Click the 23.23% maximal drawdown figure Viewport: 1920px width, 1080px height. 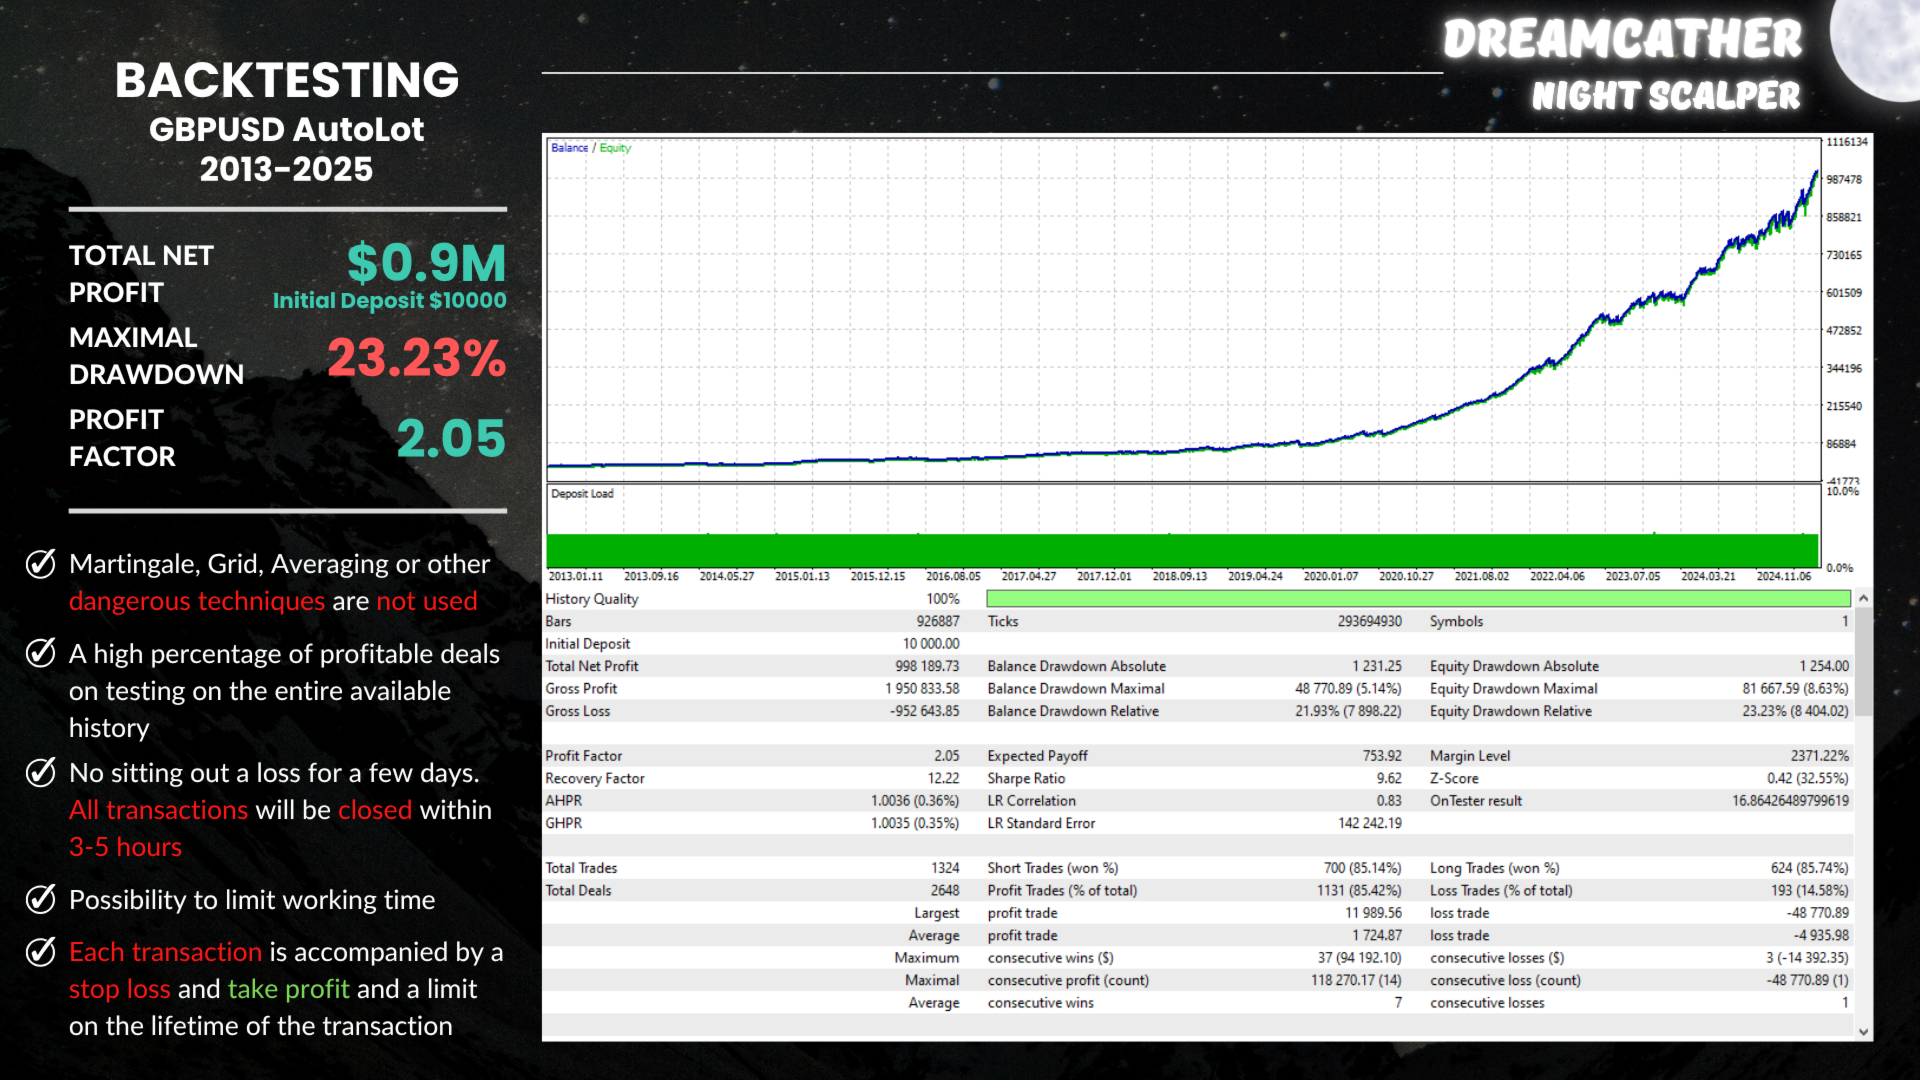tap(416, 358)
